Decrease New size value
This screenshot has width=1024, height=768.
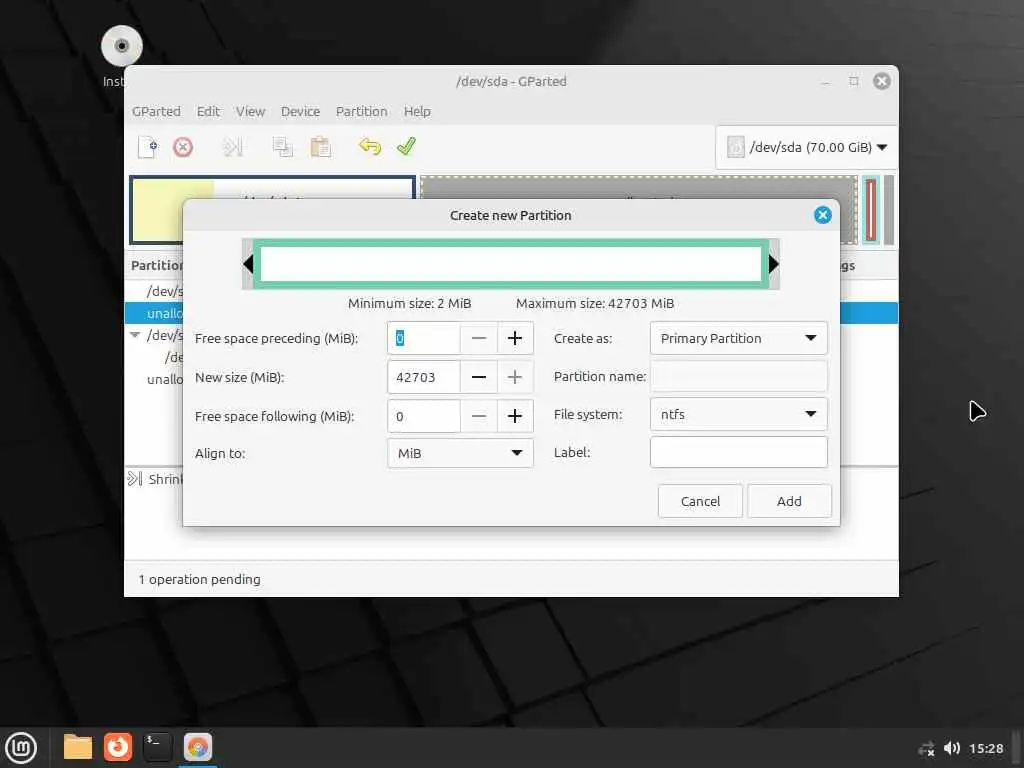pos(479,377)
